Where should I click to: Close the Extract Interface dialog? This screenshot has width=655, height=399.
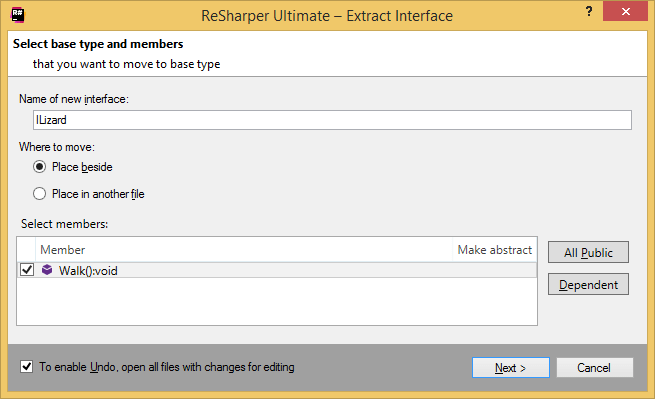click(625, 11)
